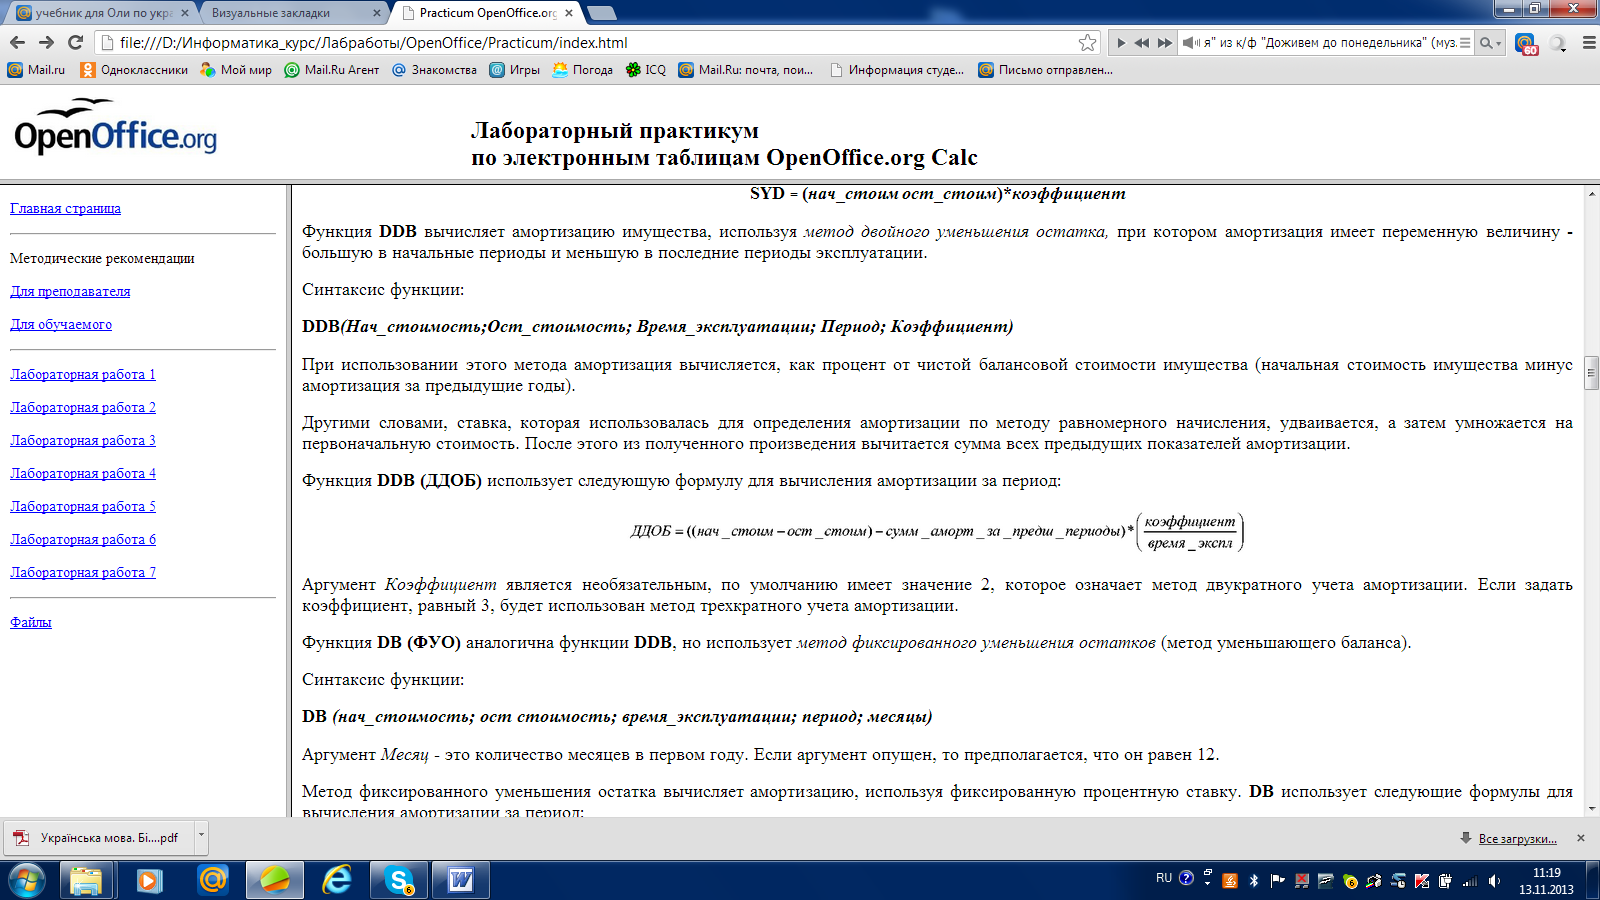Screen dimensions: 1600x900
Task: Open Mail.Ru extension with 60 badge
Action: 1526,44
